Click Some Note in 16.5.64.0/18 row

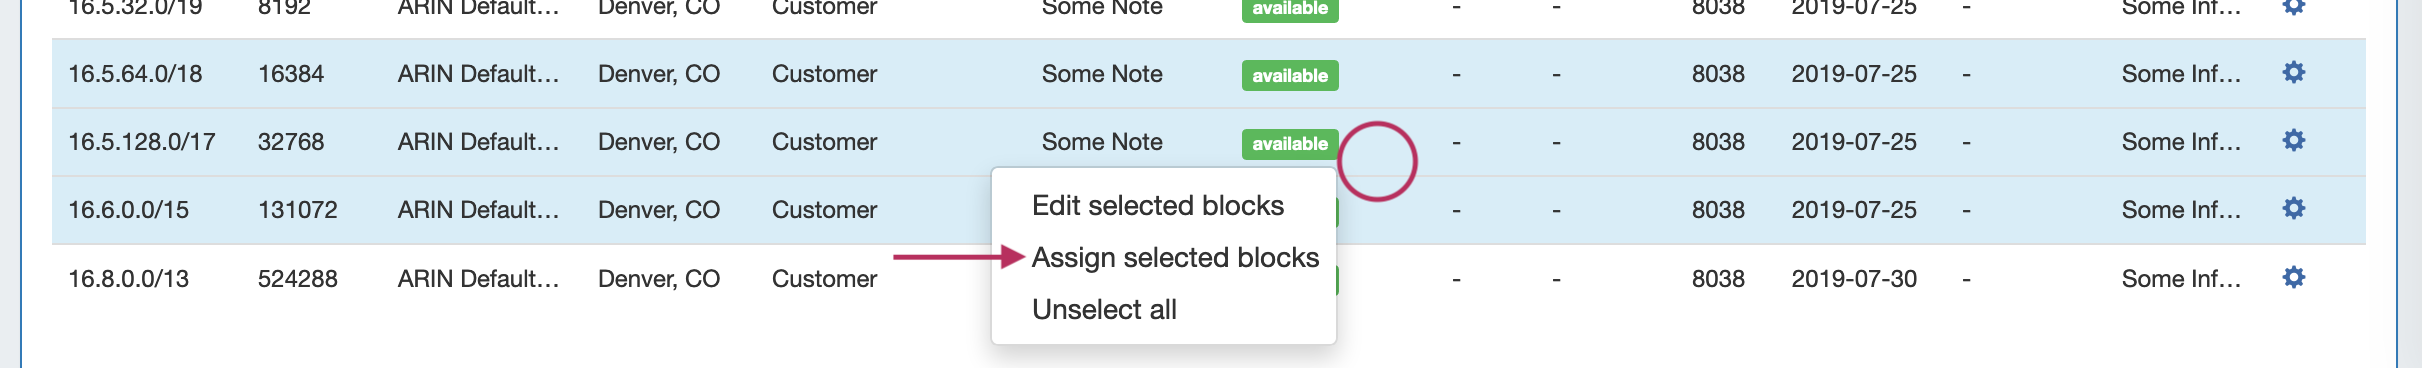[1102, 74]
